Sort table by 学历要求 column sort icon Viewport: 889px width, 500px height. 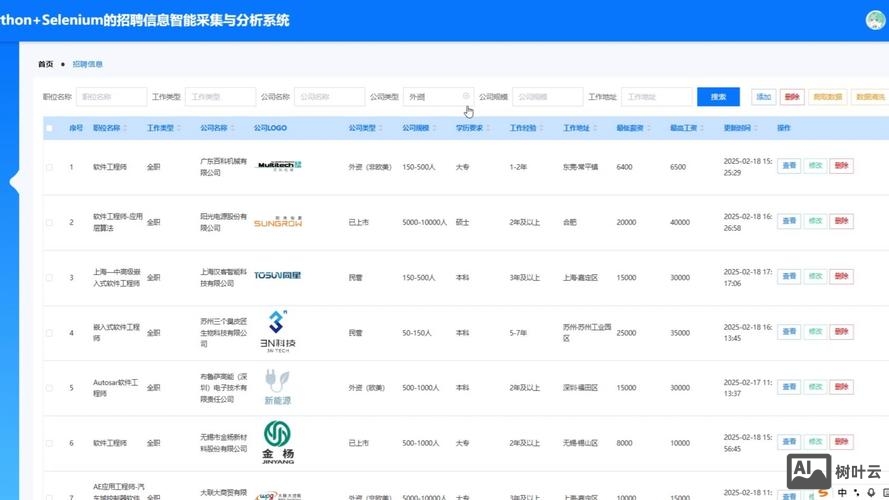pyautogui.click(x=488, y=128)
